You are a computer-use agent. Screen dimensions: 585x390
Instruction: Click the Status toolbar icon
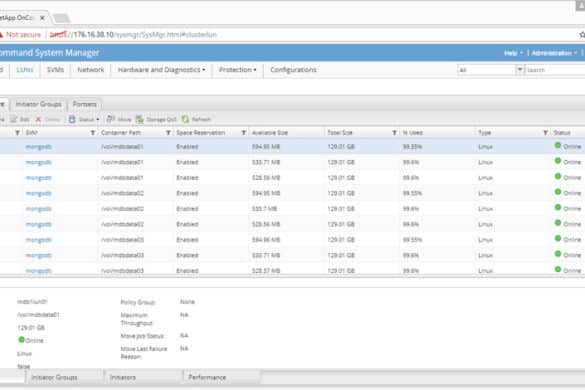(x=72, y=119)
